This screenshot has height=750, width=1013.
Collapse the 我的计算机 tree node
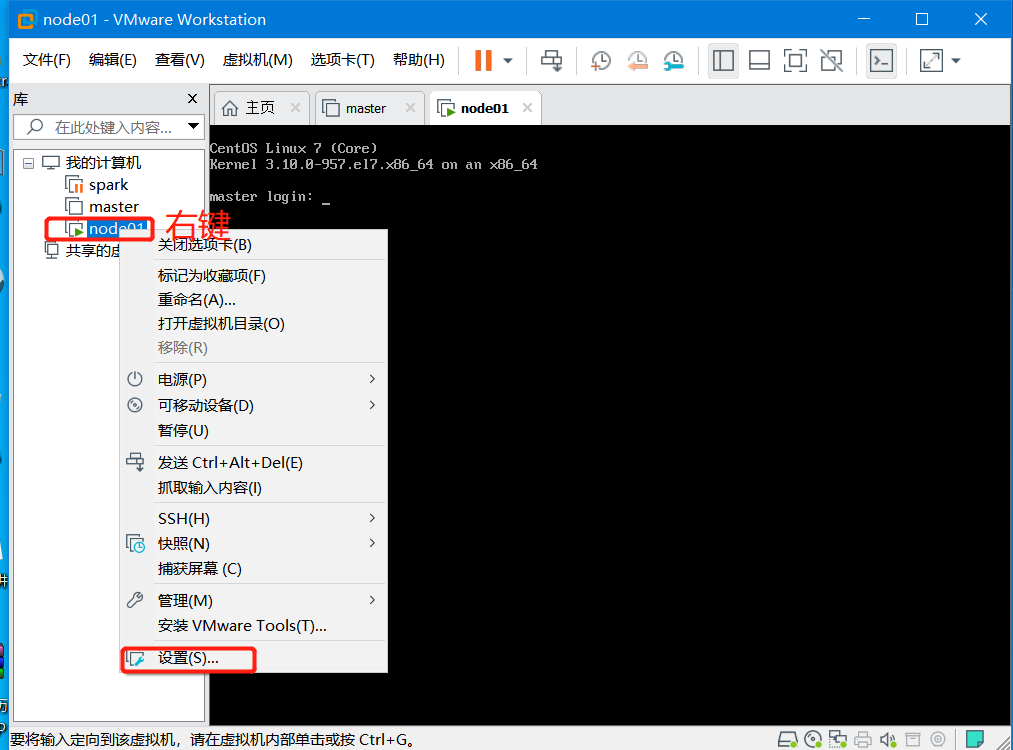28,163
